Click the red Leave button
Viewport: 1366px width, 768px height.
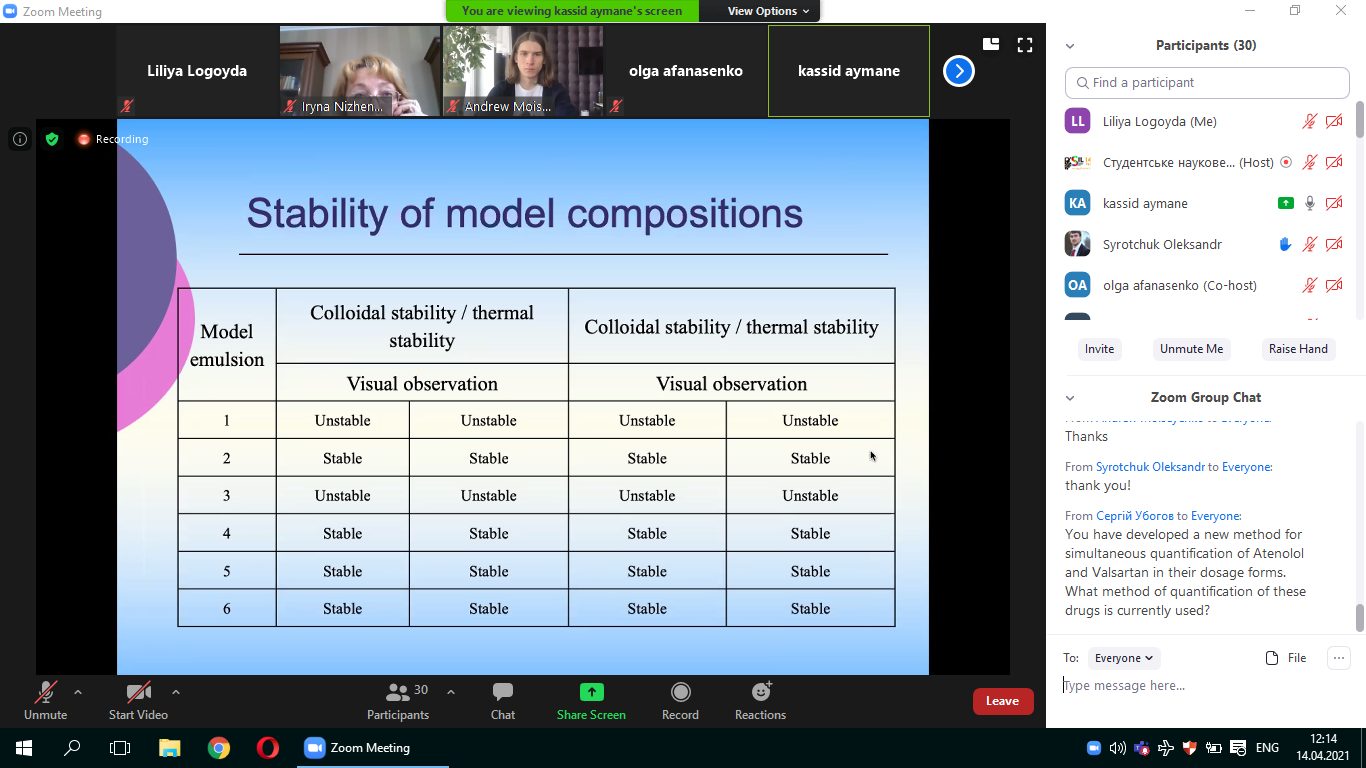point(1002,701)
